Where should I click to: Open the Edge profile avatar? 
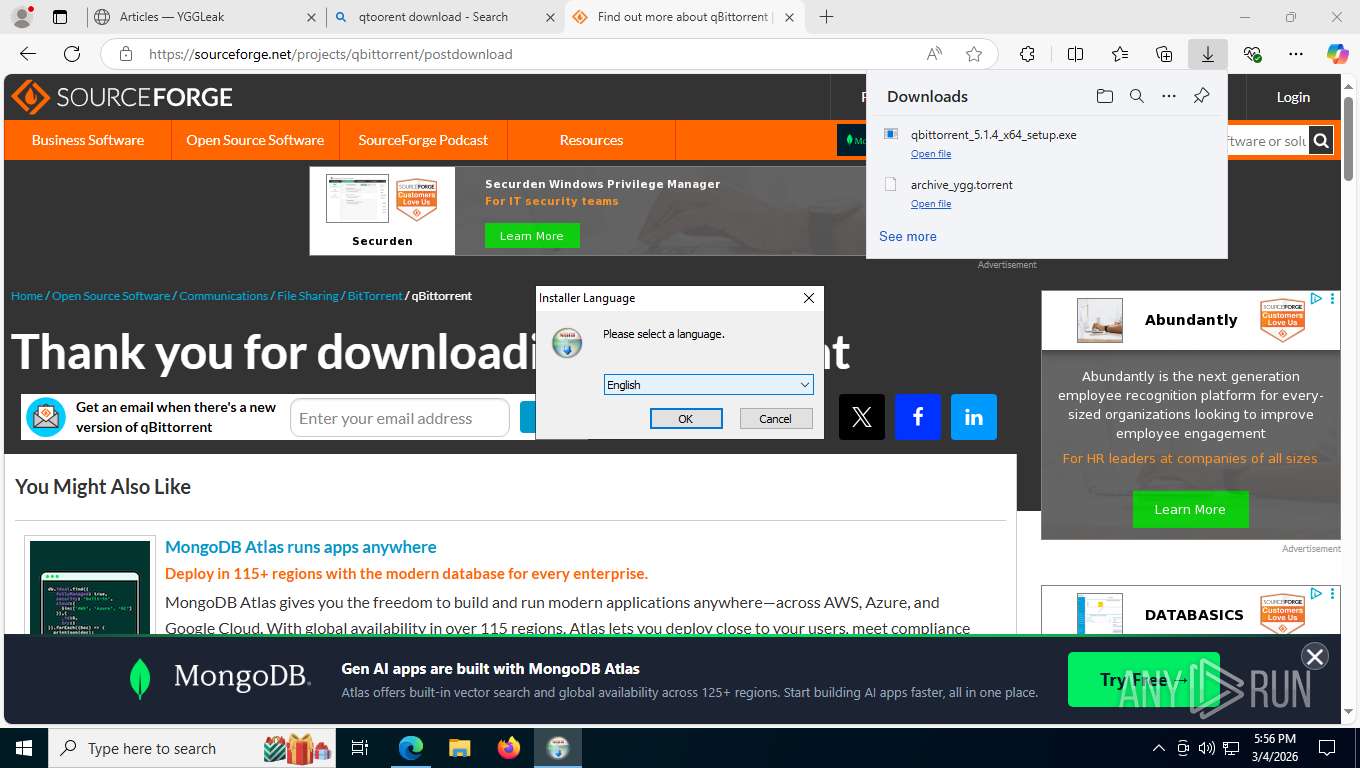coord(21,17)
